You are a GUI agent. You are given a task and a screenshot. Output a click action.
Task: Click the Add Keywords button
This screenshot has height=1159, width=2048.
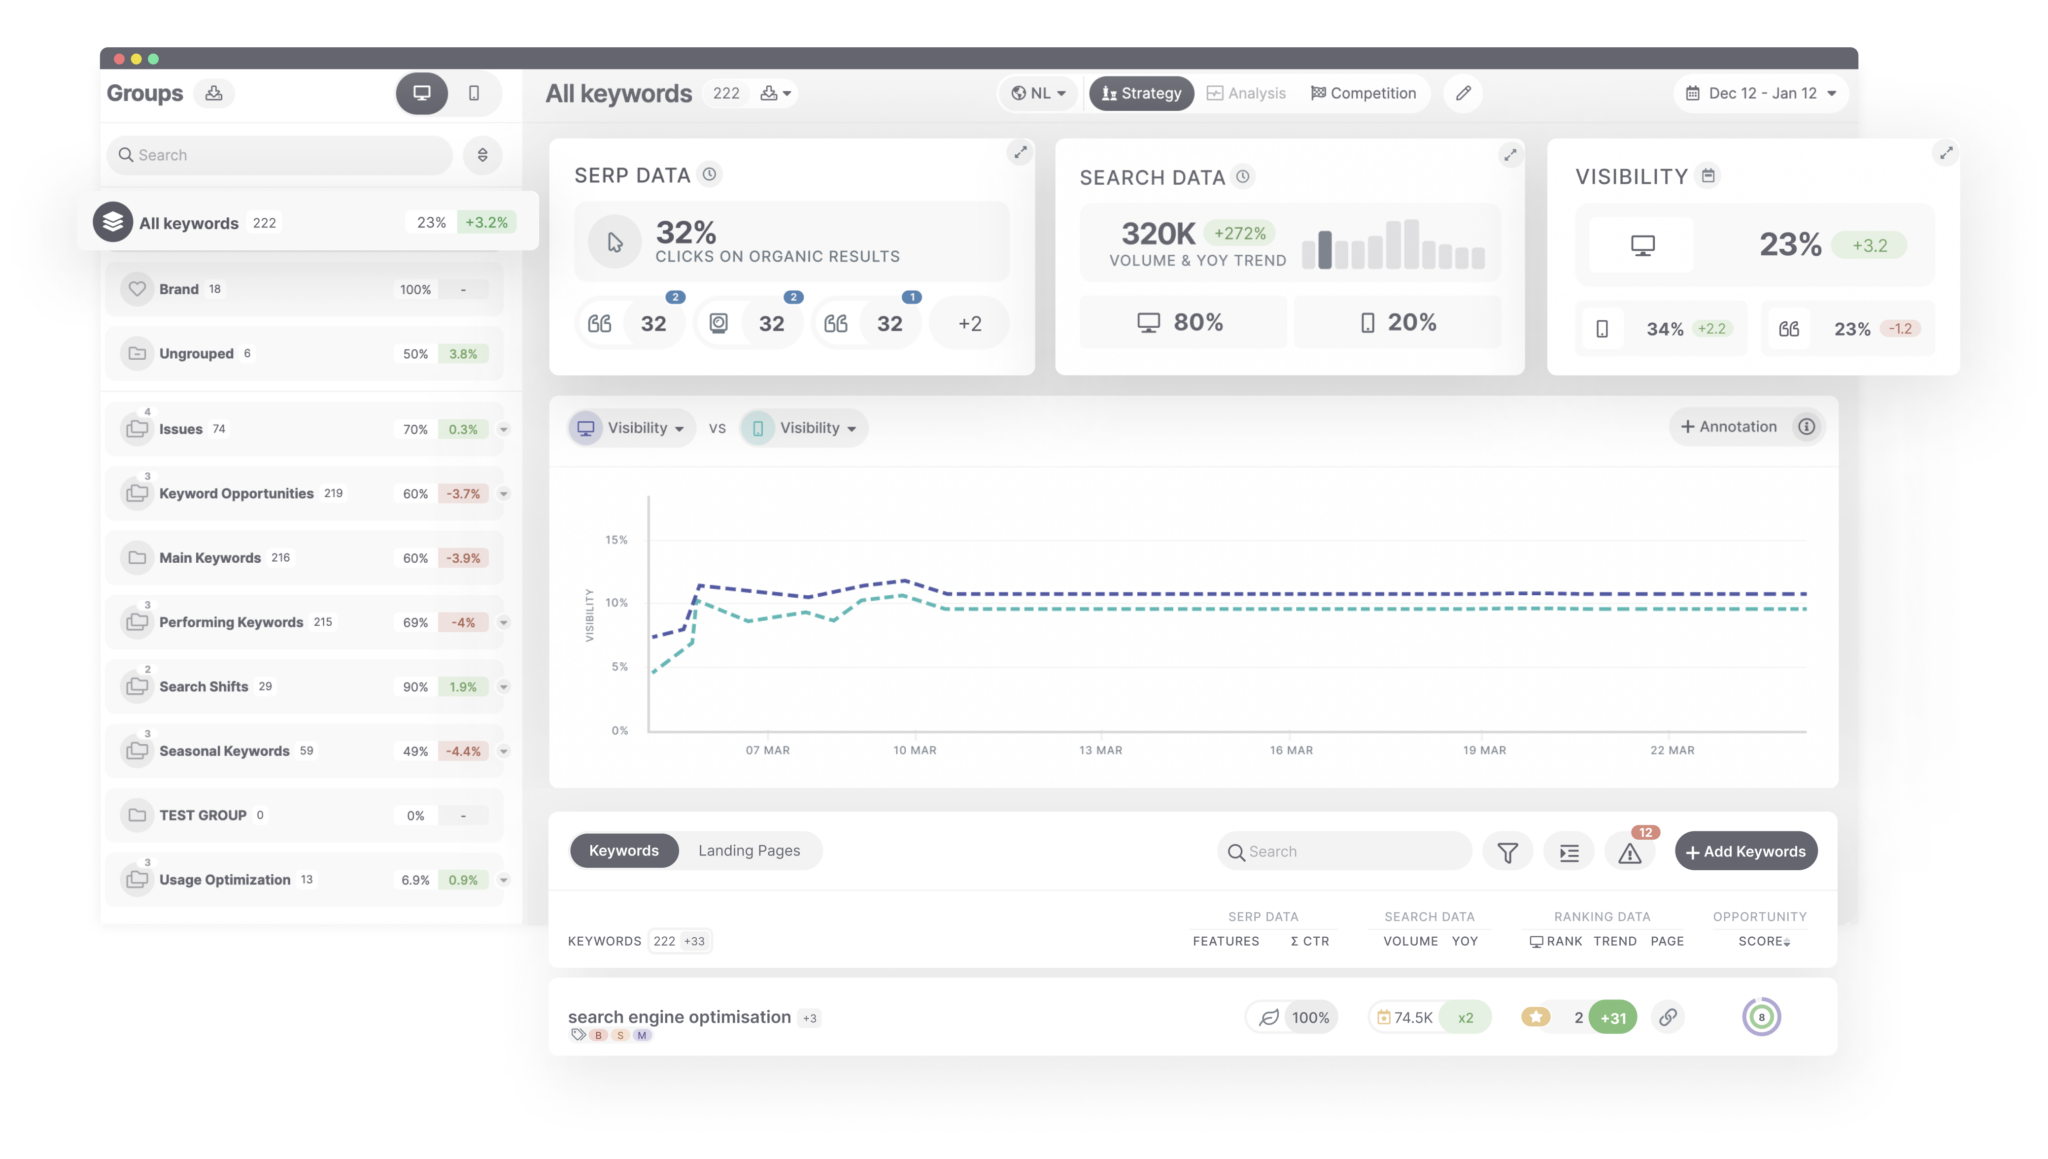[1746, 852]
